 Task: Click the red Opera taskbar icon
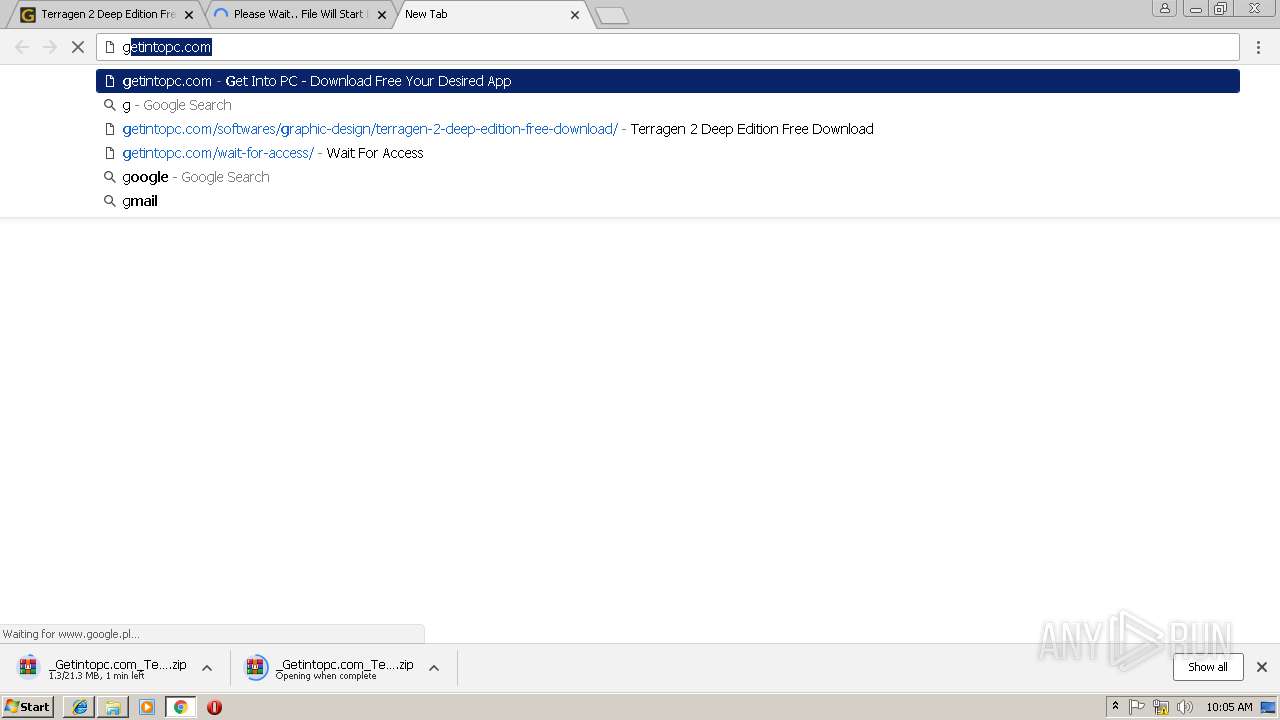[214, 707]
